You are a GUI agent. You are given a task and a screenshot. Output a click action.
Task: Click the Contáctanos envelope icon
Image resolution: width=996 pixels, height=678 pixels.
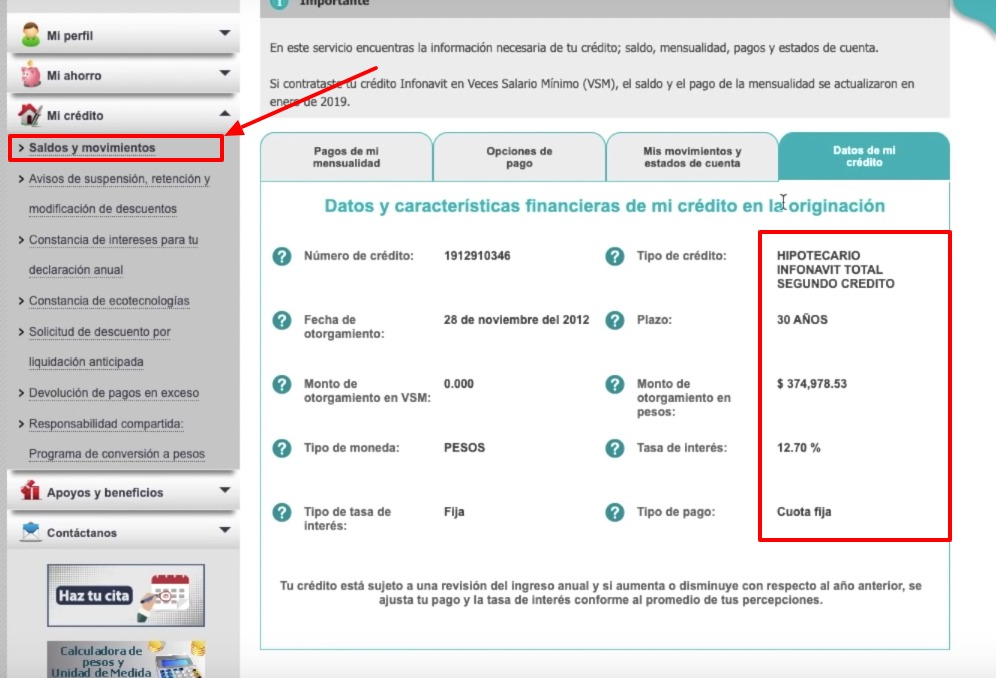[x=30, y=531]
